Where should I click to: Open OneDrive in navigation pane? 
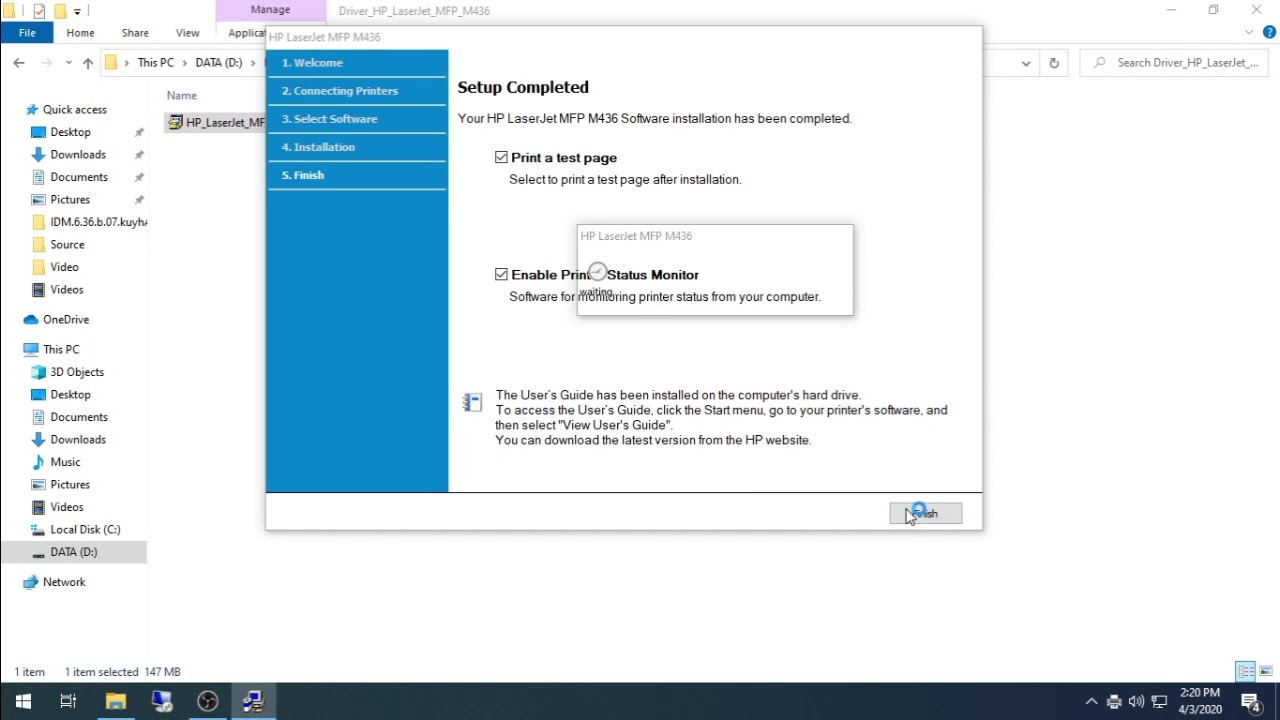coord(66,320)
